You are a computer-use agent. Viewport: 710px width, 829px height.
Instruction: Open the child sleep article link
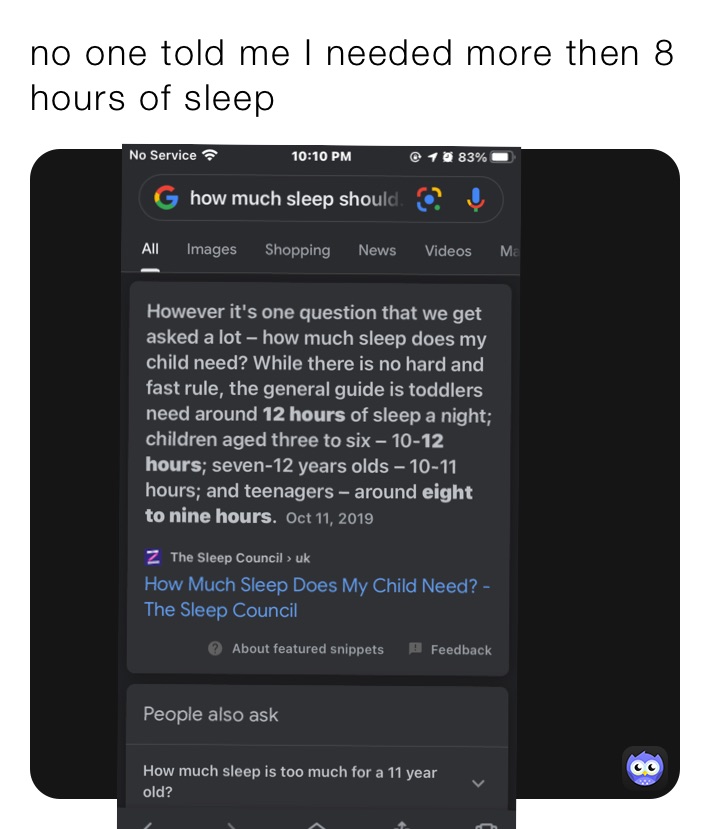click(x=317, y=597)
